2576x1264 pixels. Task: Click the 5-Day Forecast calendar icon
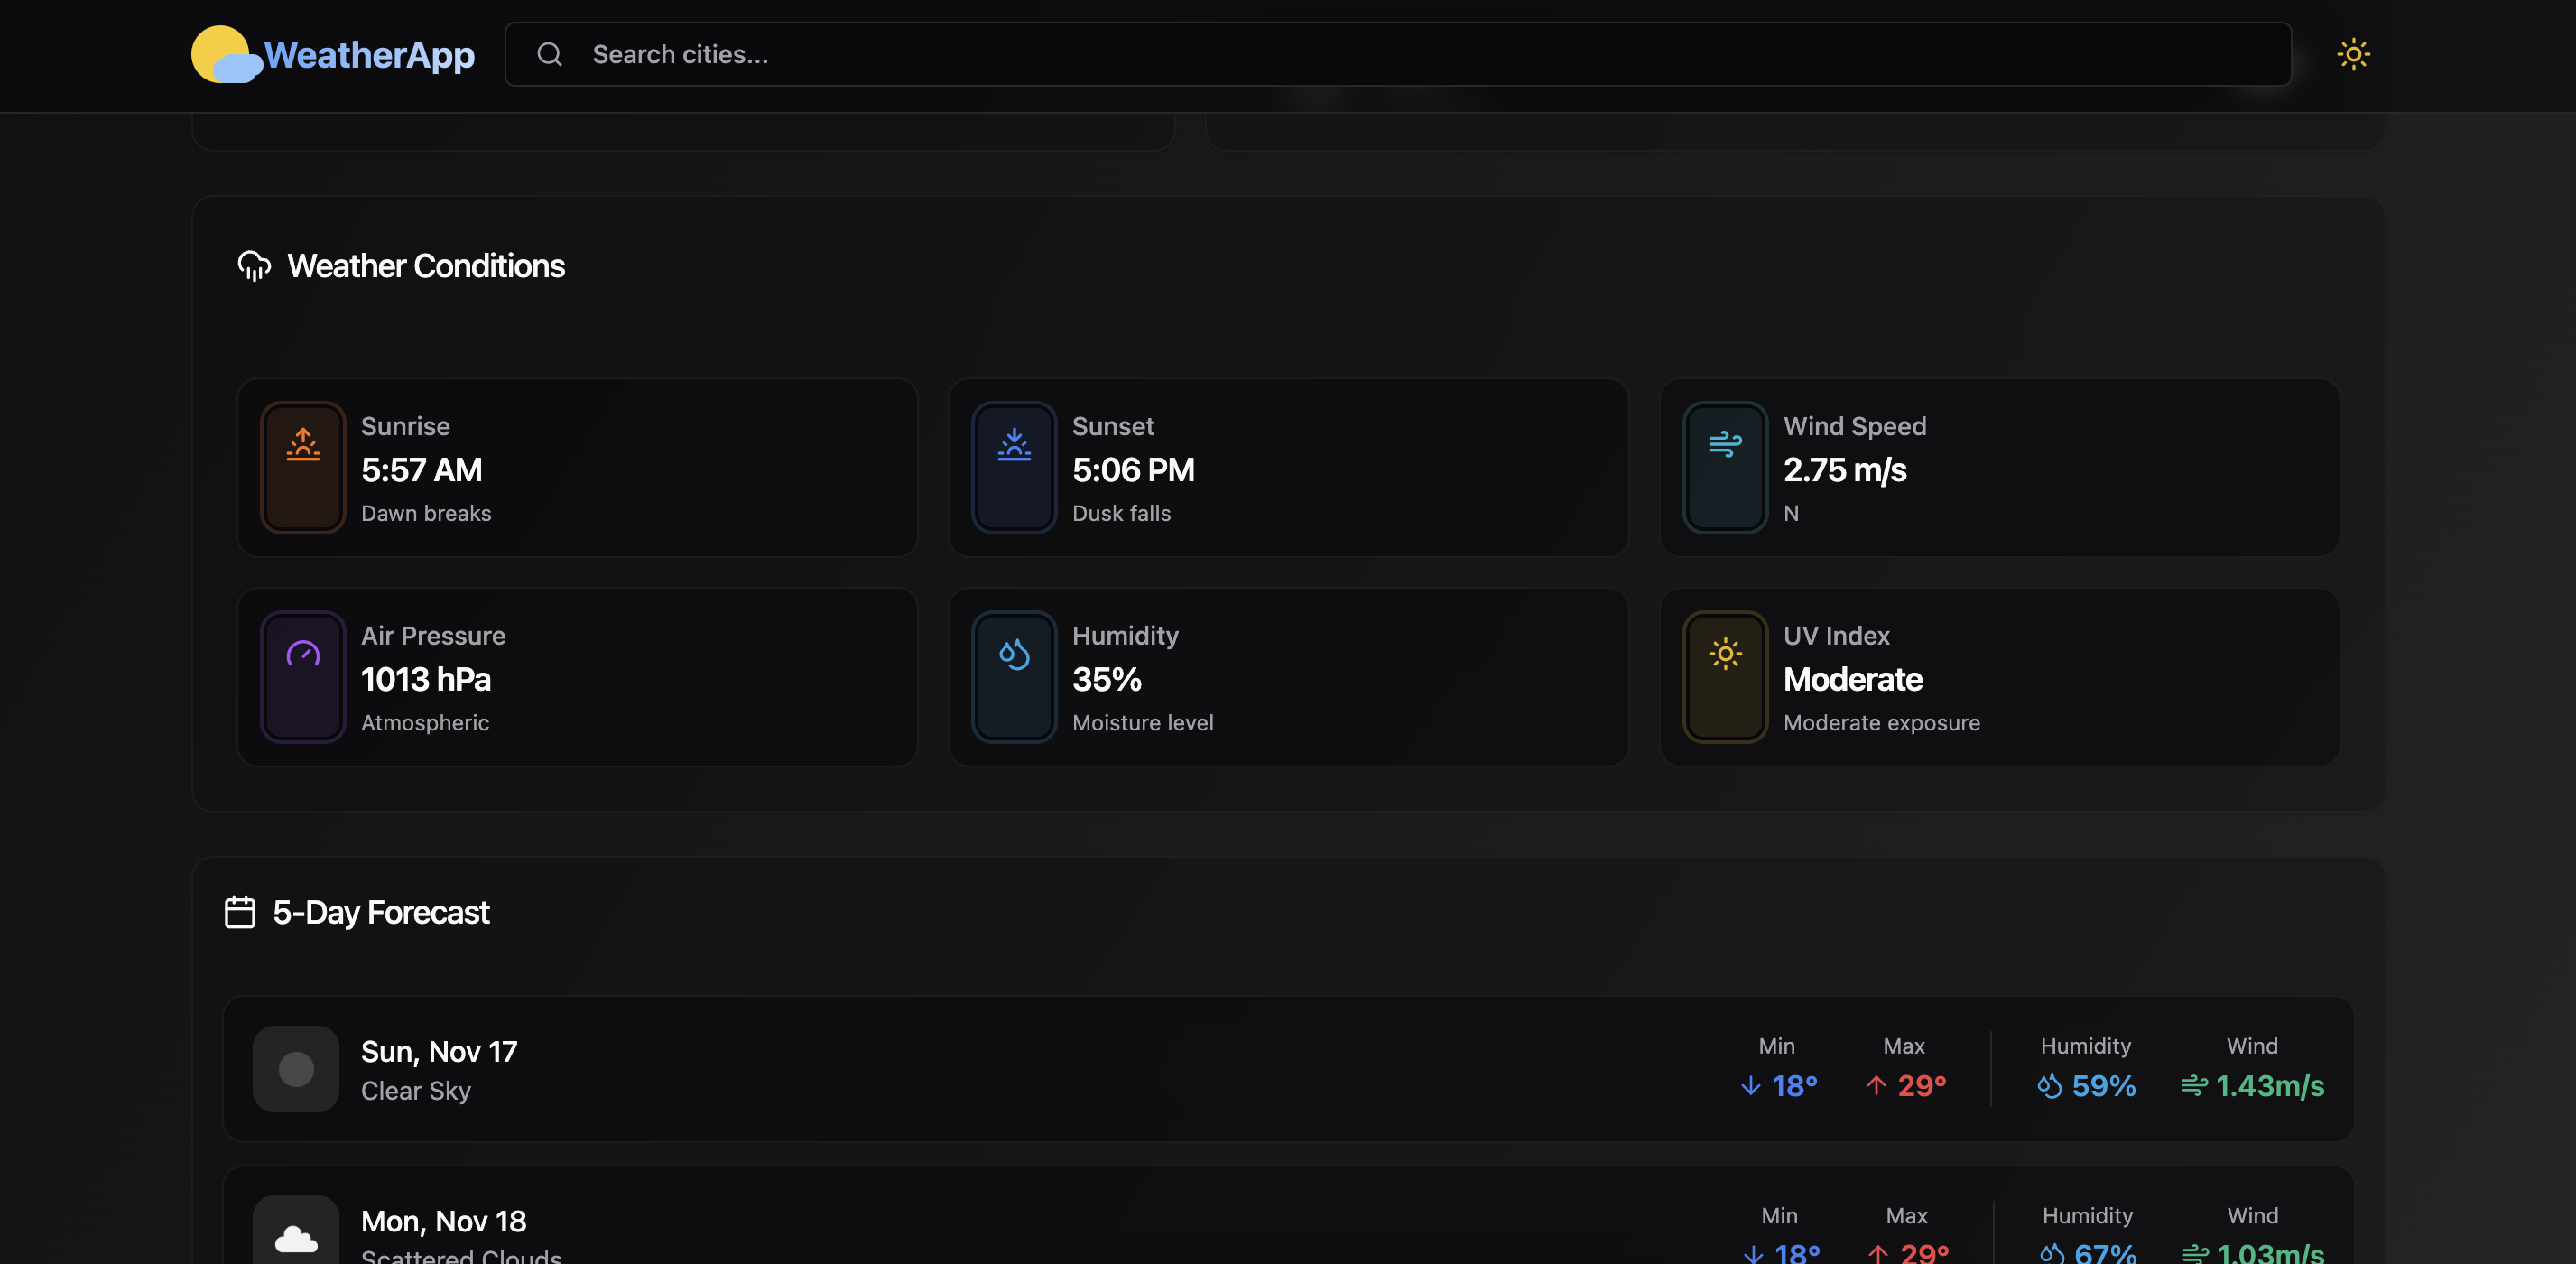pyautogui.click(x=240, y=912)
